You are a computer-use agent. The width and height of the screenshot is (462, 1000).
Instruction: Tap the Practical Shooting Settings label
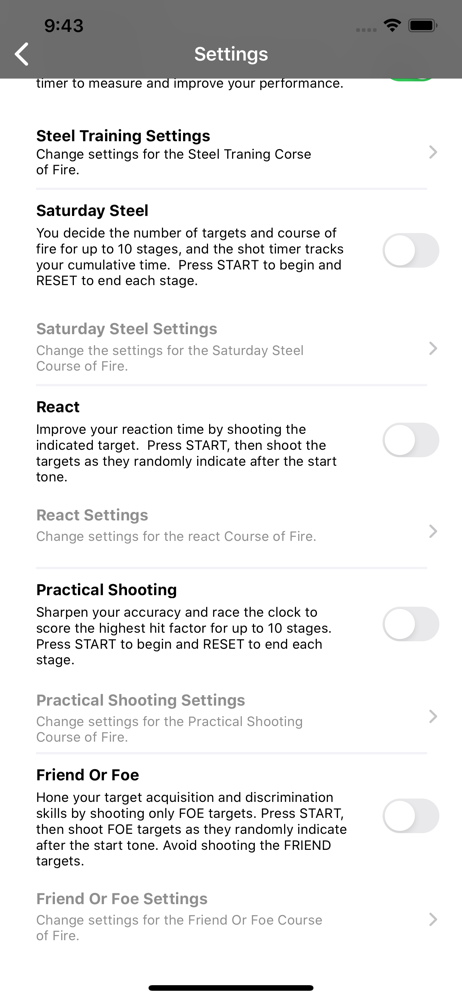(x=140, y=700)
